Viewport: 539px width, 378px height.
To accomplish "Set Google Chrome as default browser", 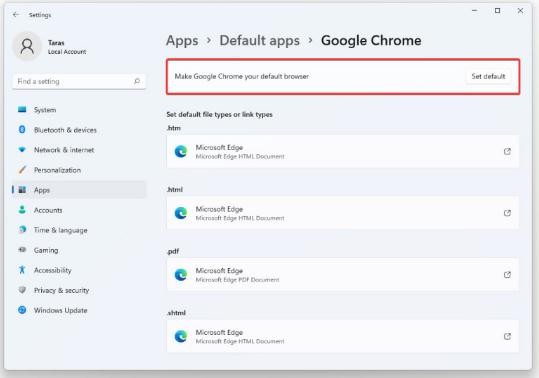I will click(x=488, y=76).
